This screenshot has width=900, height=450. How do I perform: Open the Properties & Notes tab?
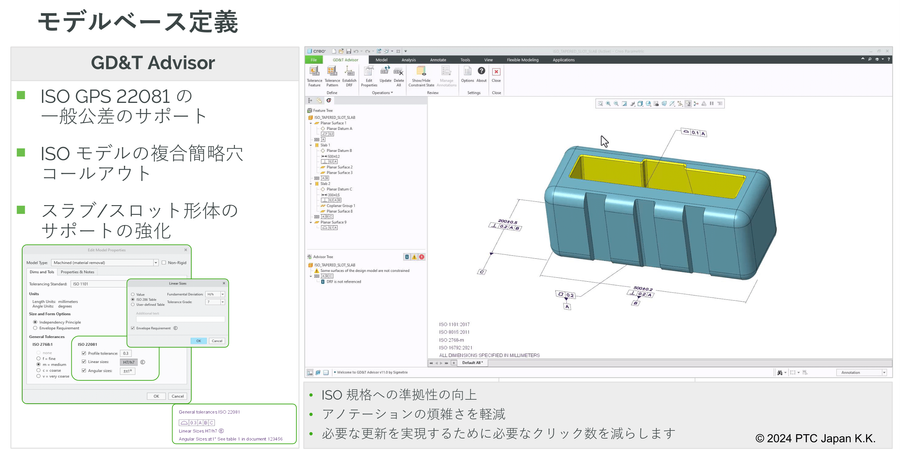[77, 272]
